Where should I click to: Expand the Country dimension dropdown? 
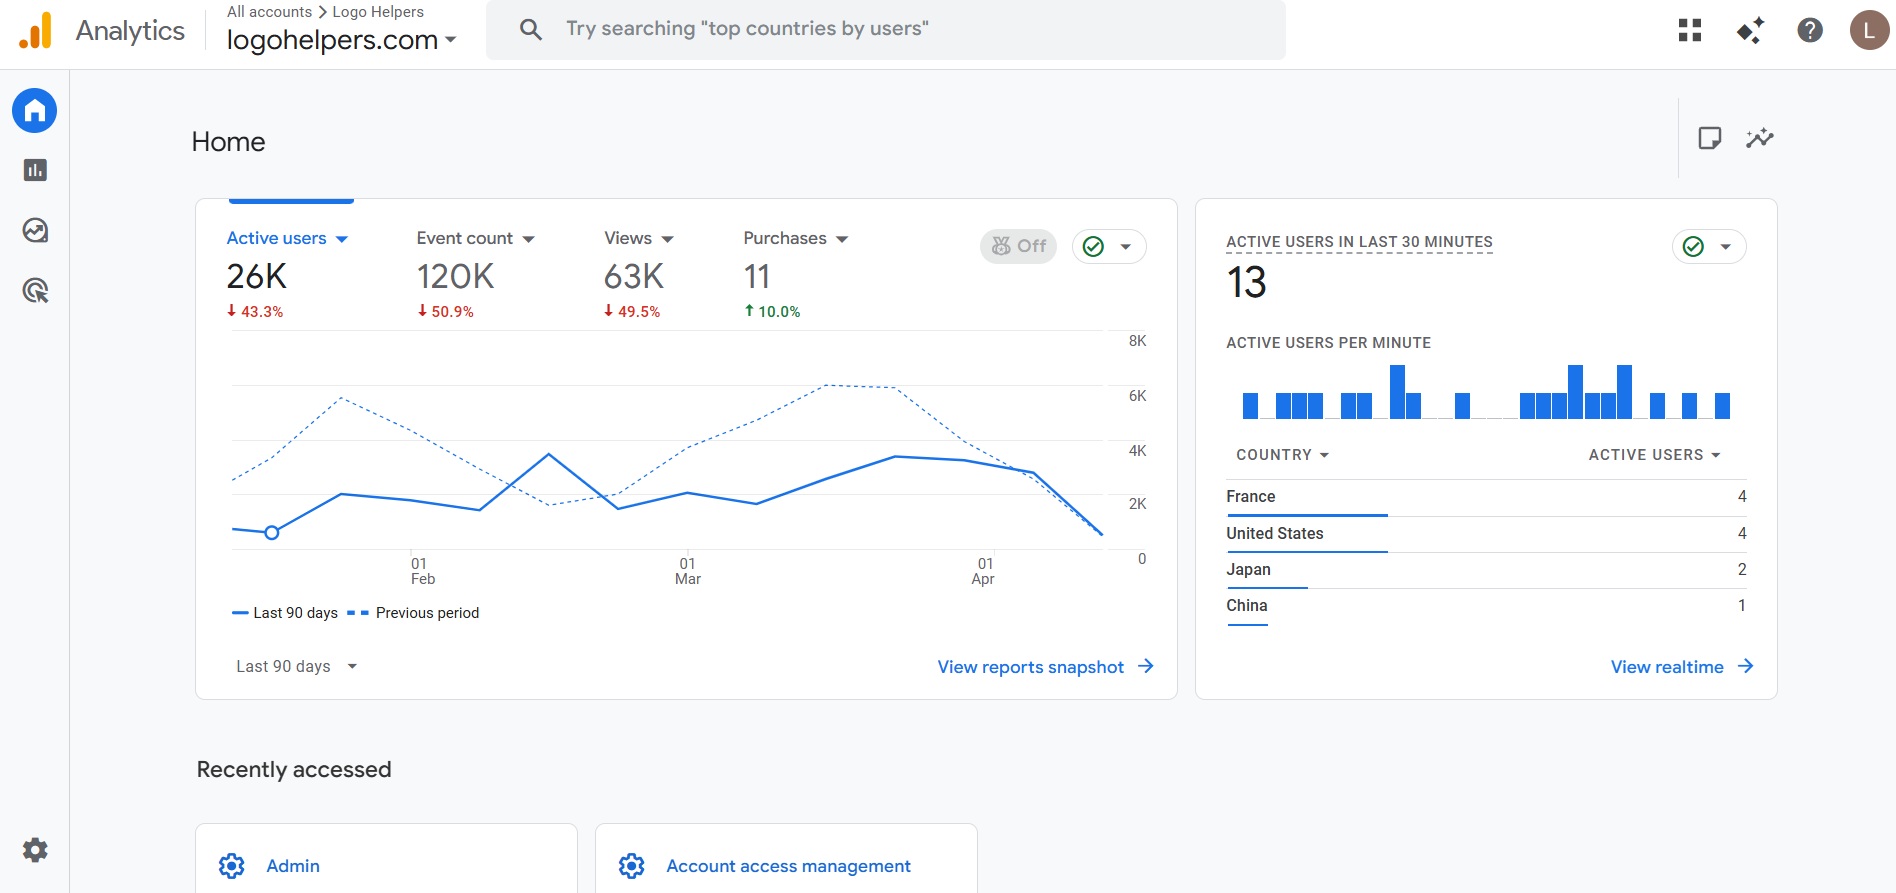pos(1282,455)
